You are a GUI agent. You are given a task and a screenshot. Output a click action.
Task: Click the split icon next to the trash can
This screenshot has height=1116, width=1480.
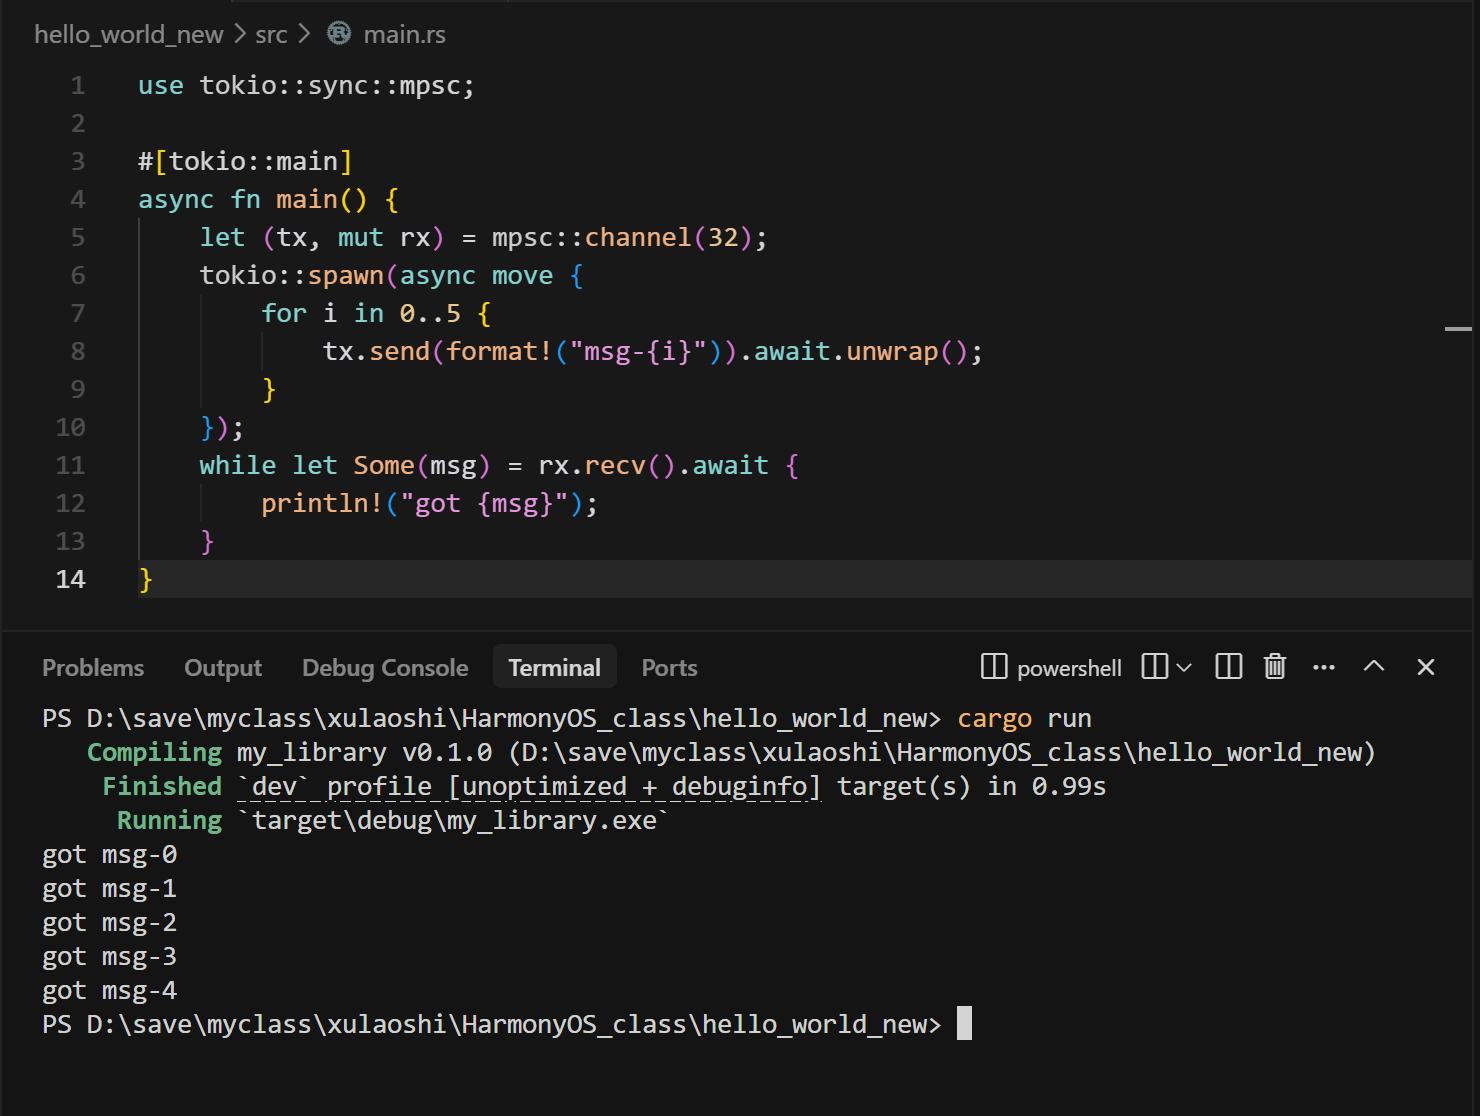coord(1228,667)
